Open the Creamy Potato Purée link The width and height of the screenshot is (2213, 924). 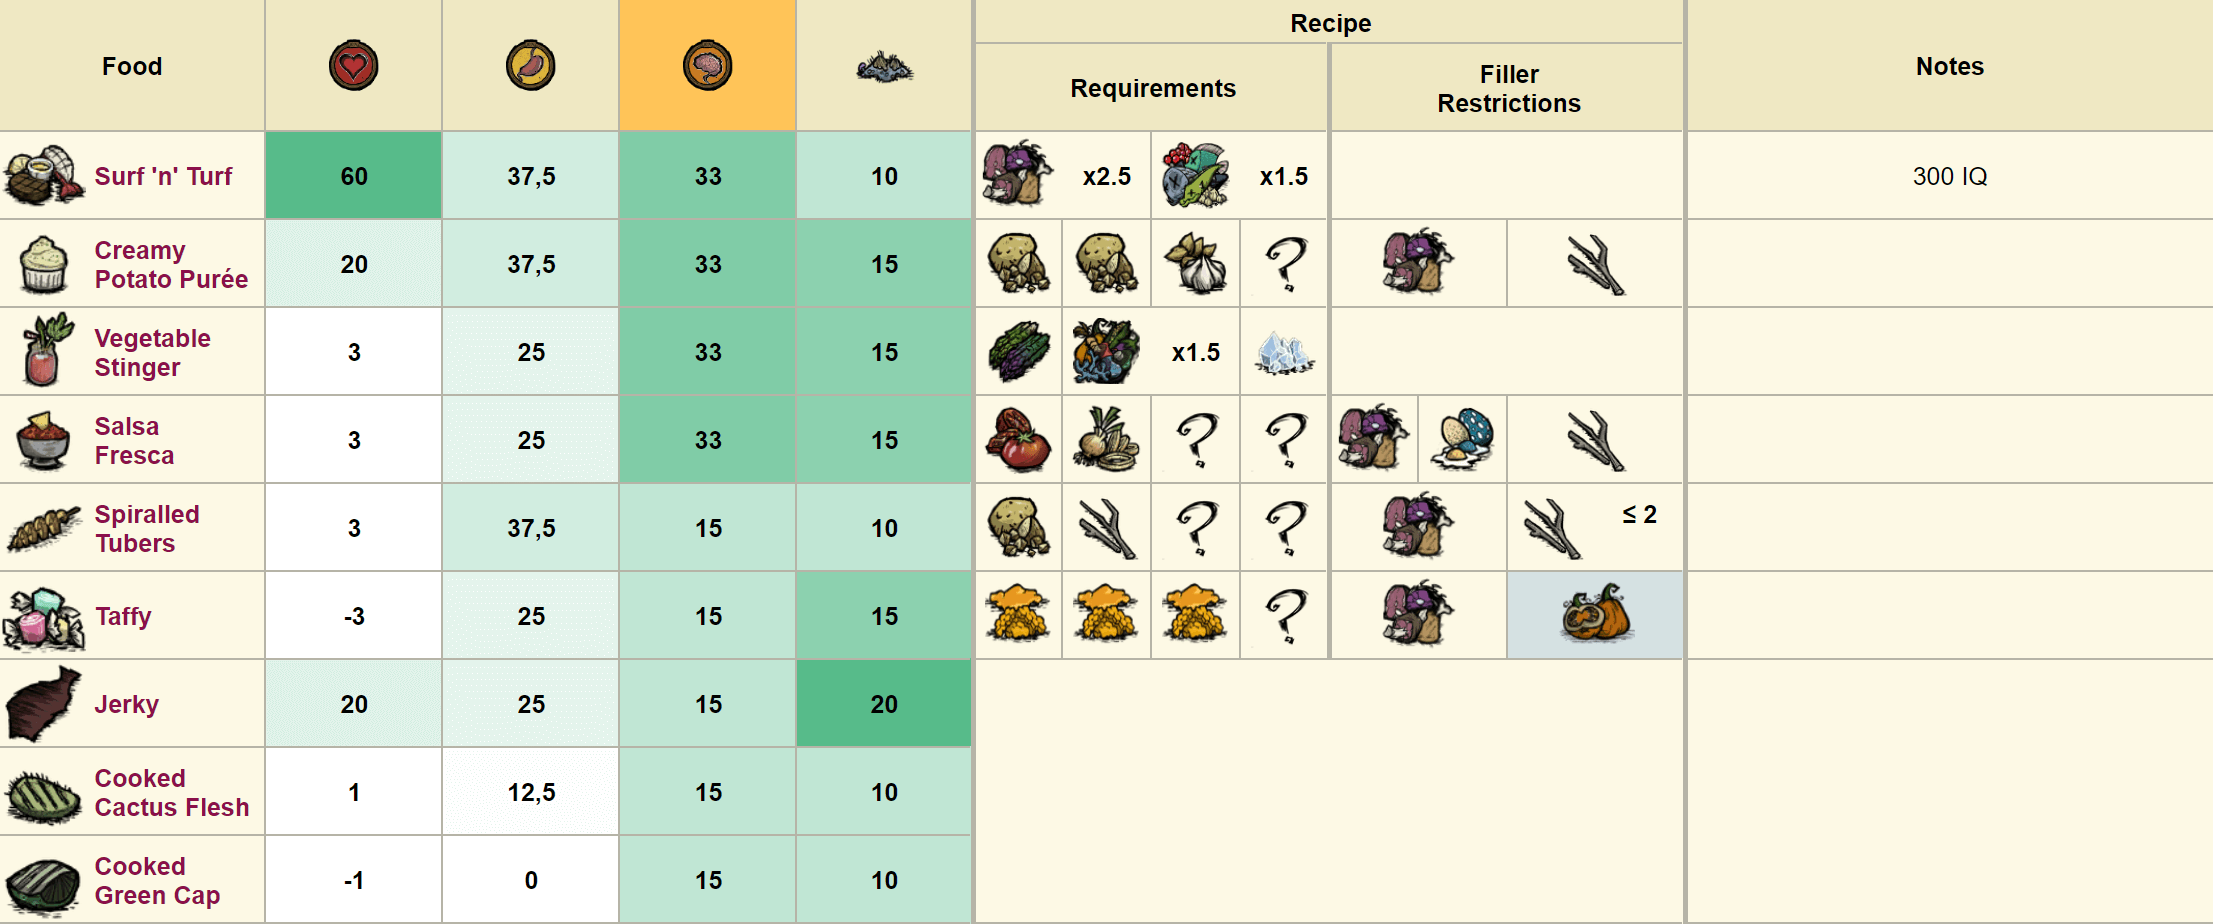[171, 264]
